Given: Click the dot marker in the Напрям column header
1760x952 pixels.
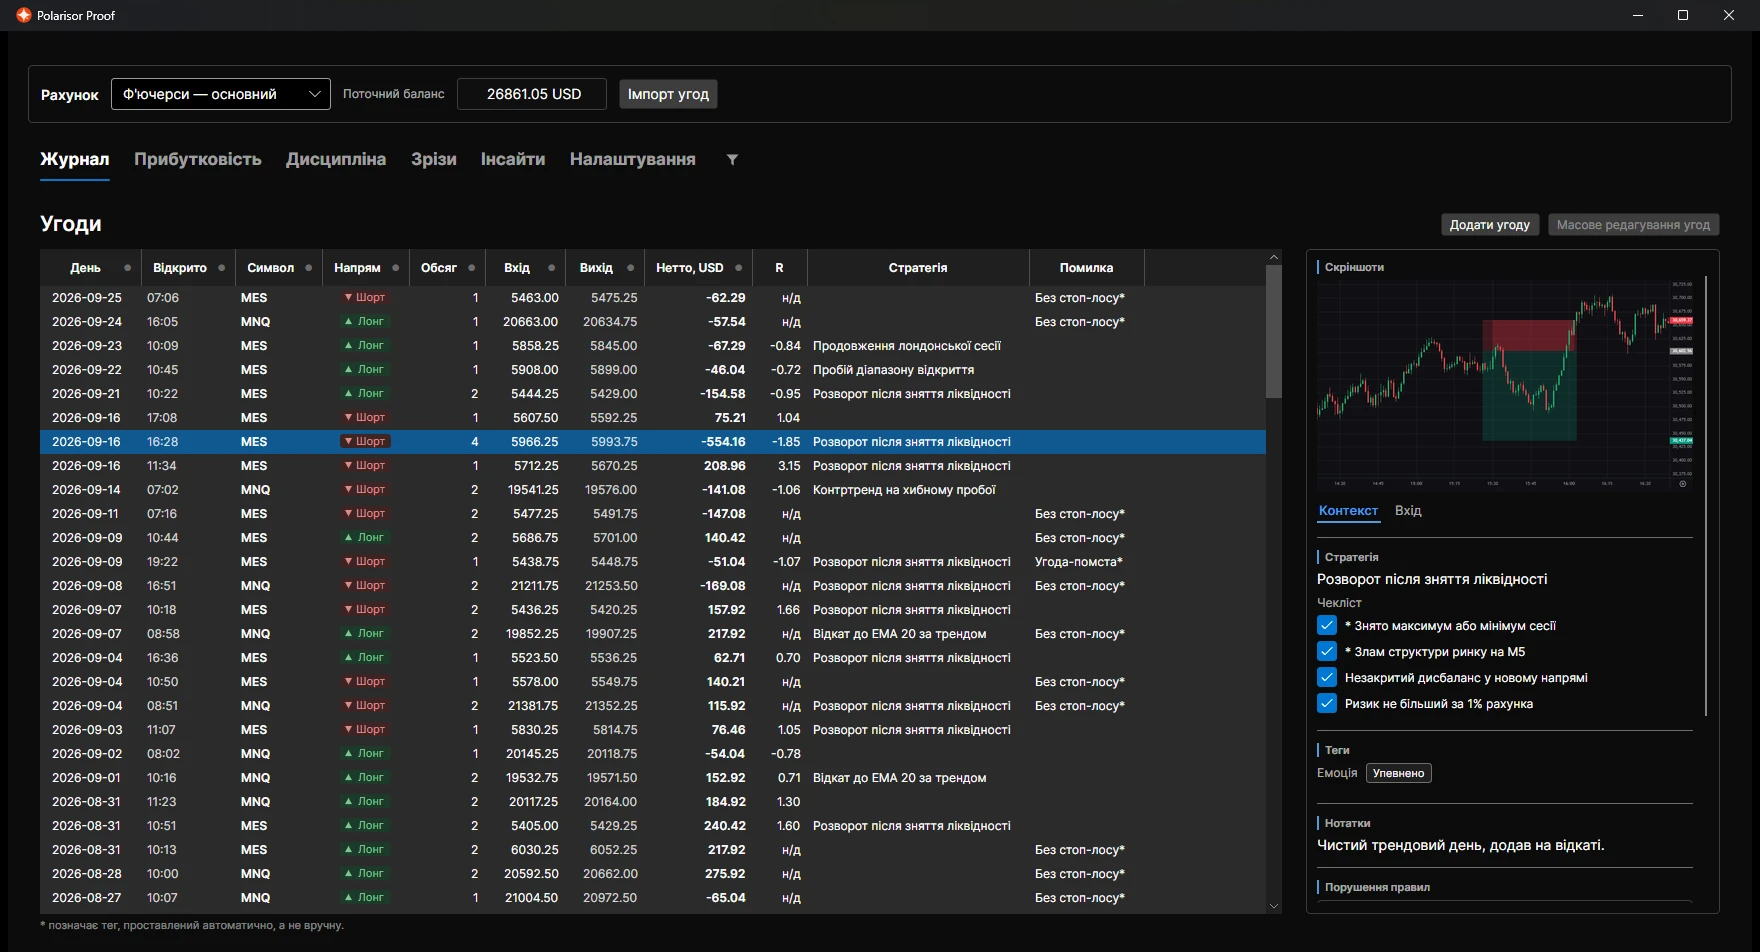Looking at the screenshot, I should (x=396, y=268).
